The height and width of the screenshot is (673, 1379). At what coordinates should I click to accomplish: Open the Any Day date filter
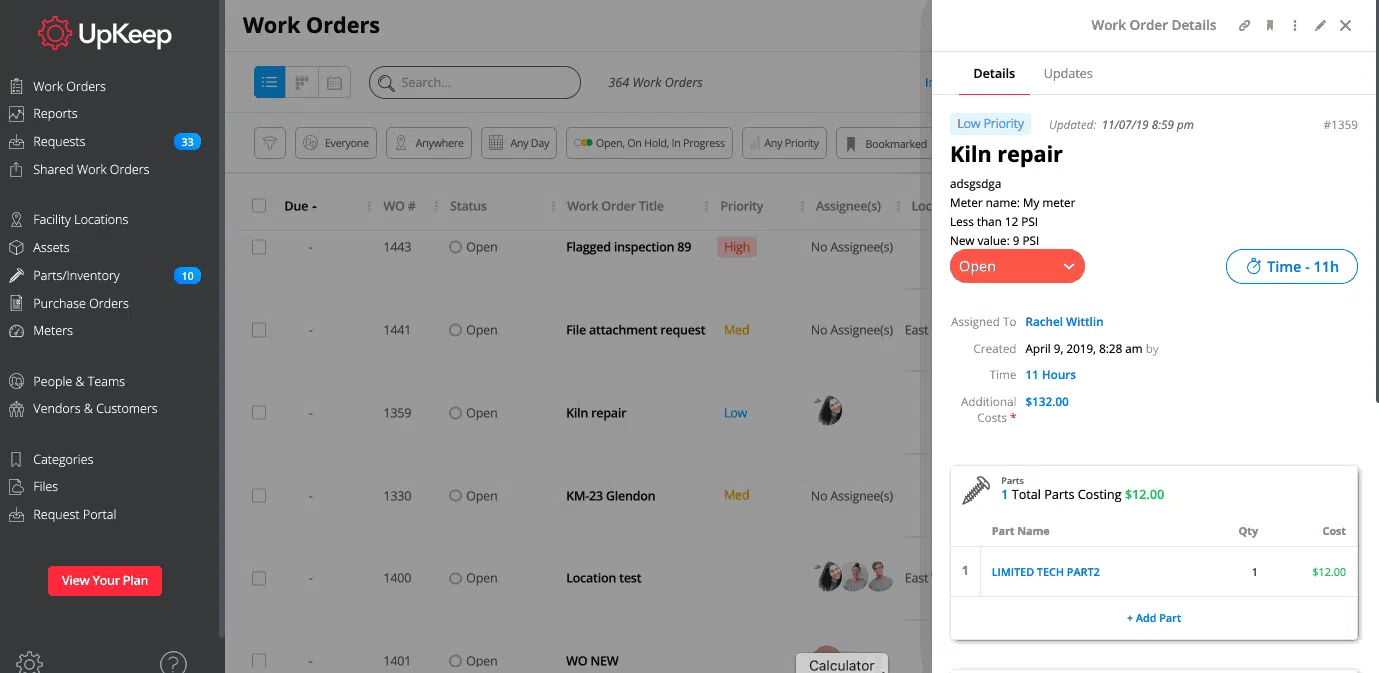coord(519,143)
